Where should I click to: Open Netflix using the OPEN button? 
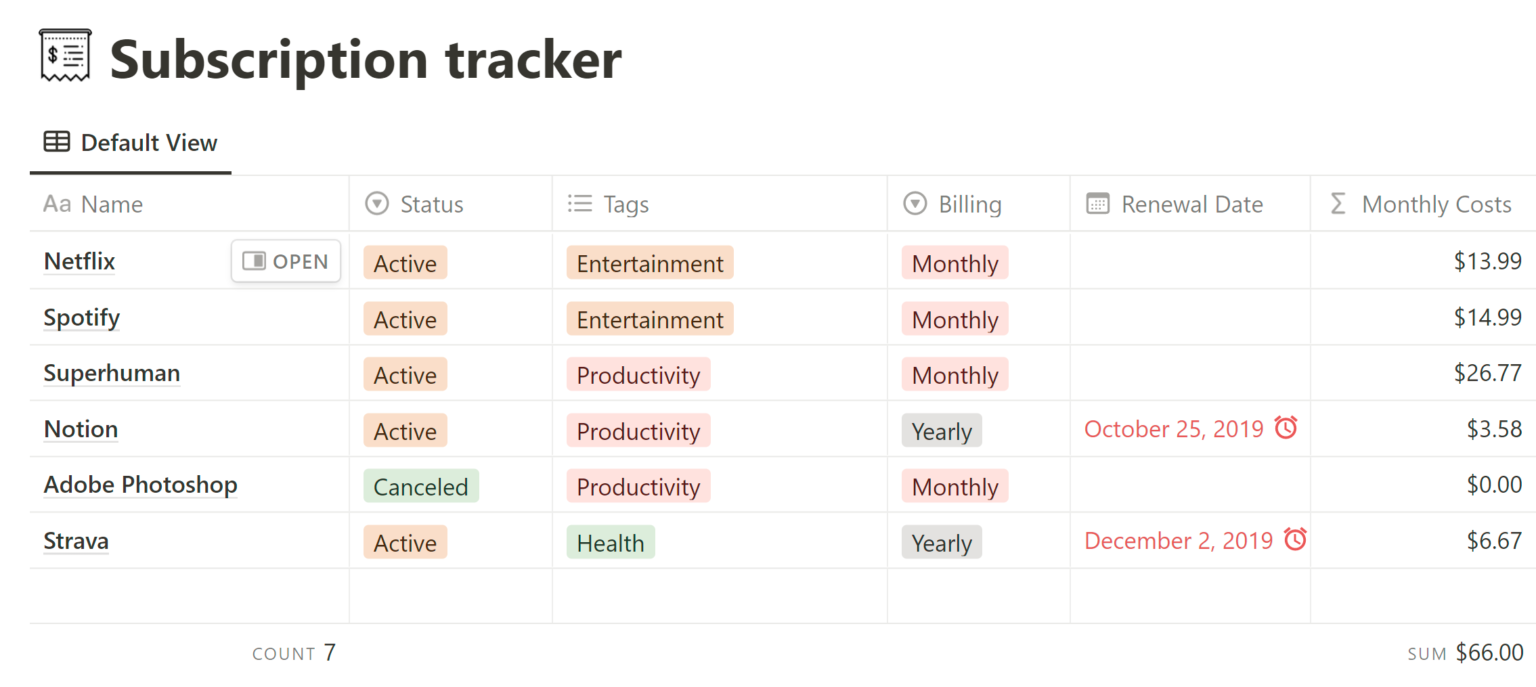(x=286, y=261)
